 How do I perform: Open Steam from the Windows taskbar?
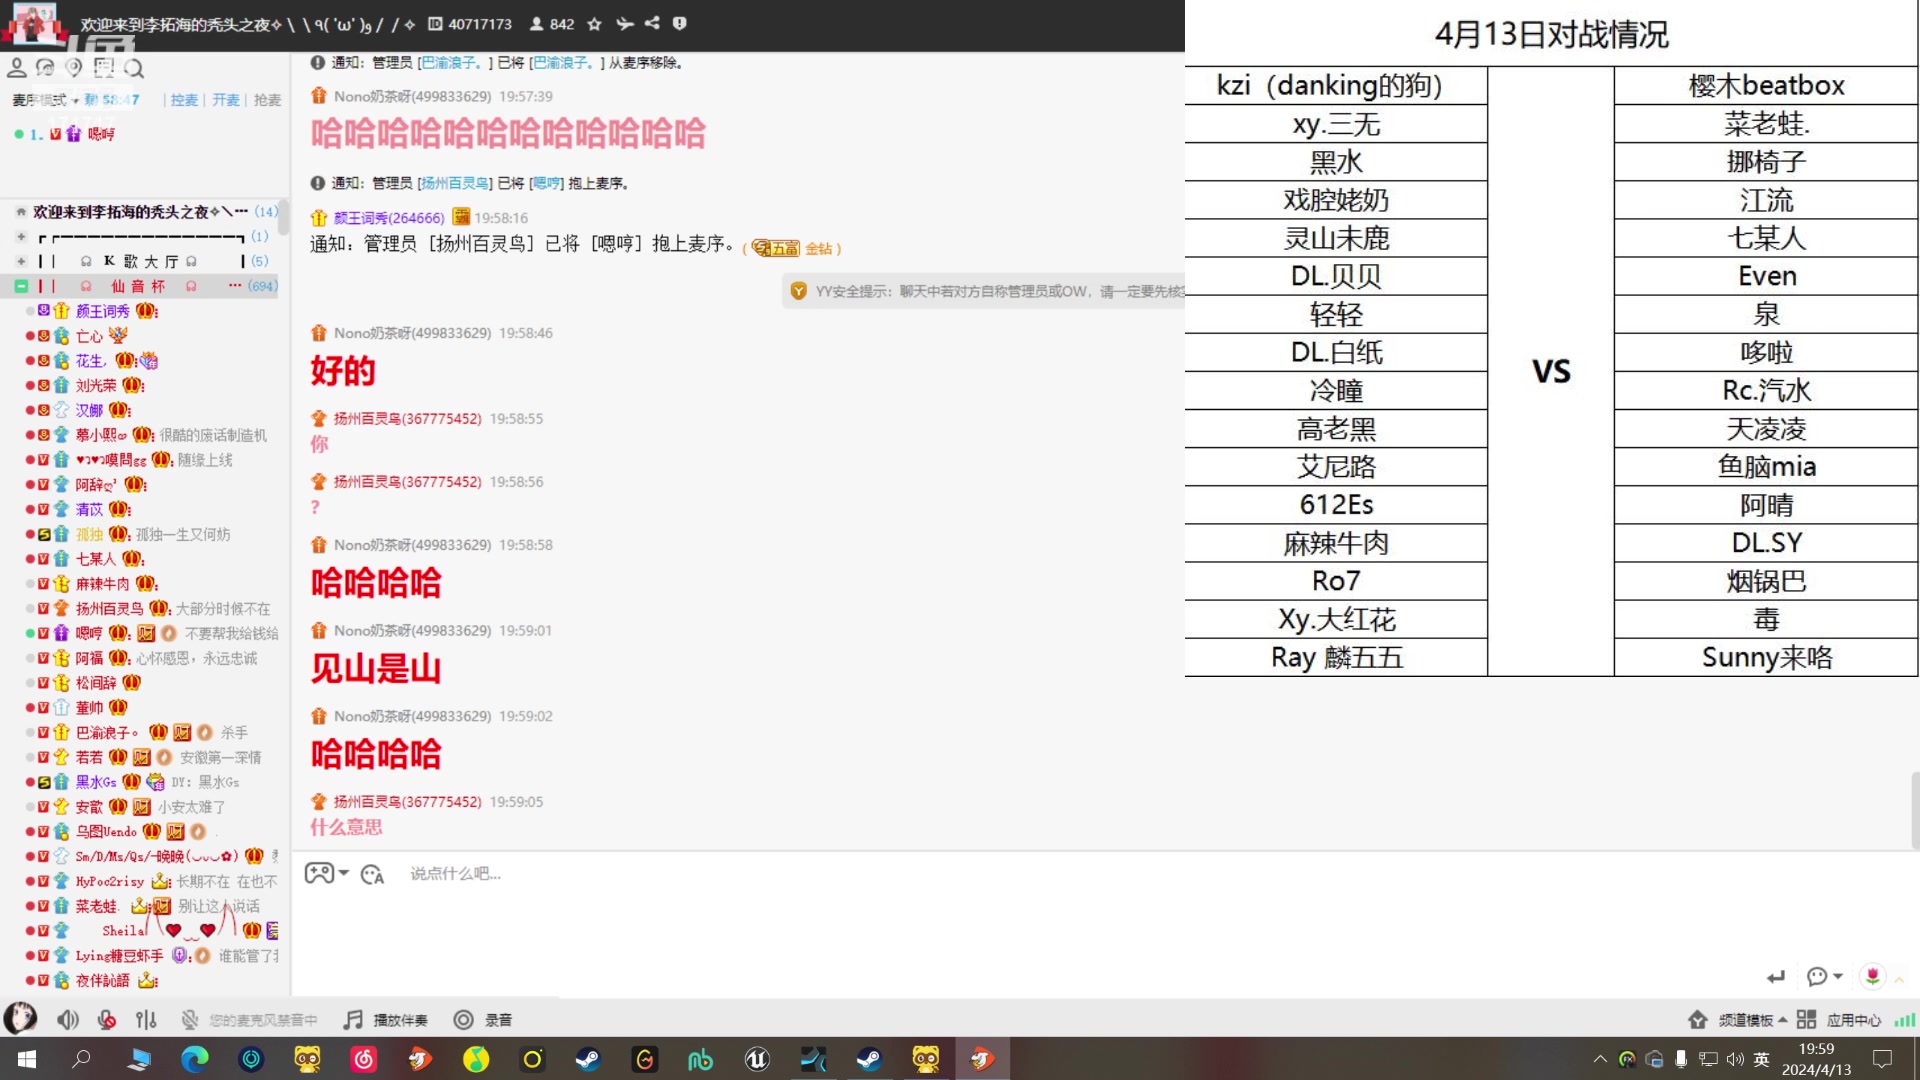pyautogui.click(x=588, y=1059)
